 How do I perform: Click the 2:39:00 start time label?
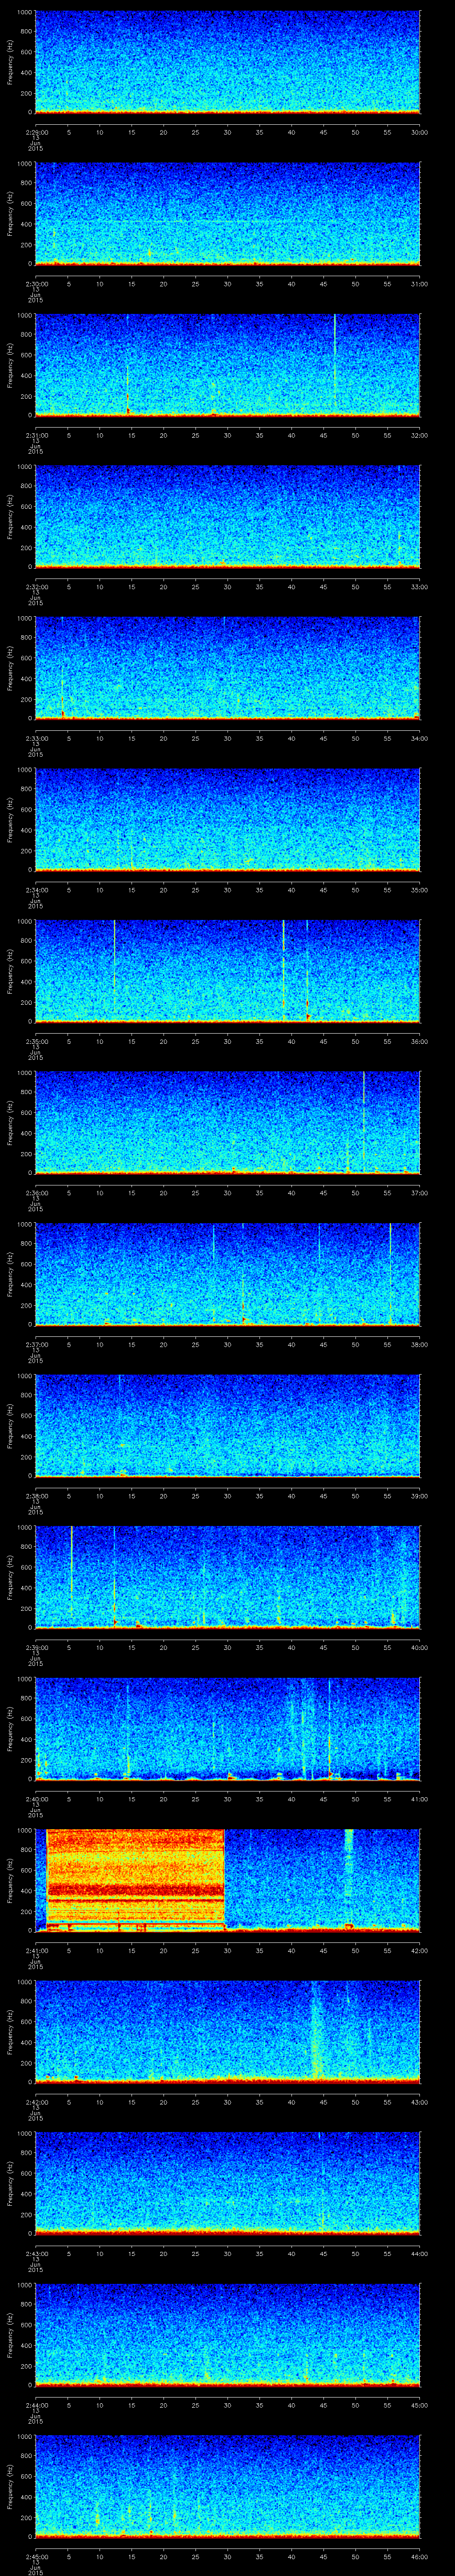coord(36,1647)
